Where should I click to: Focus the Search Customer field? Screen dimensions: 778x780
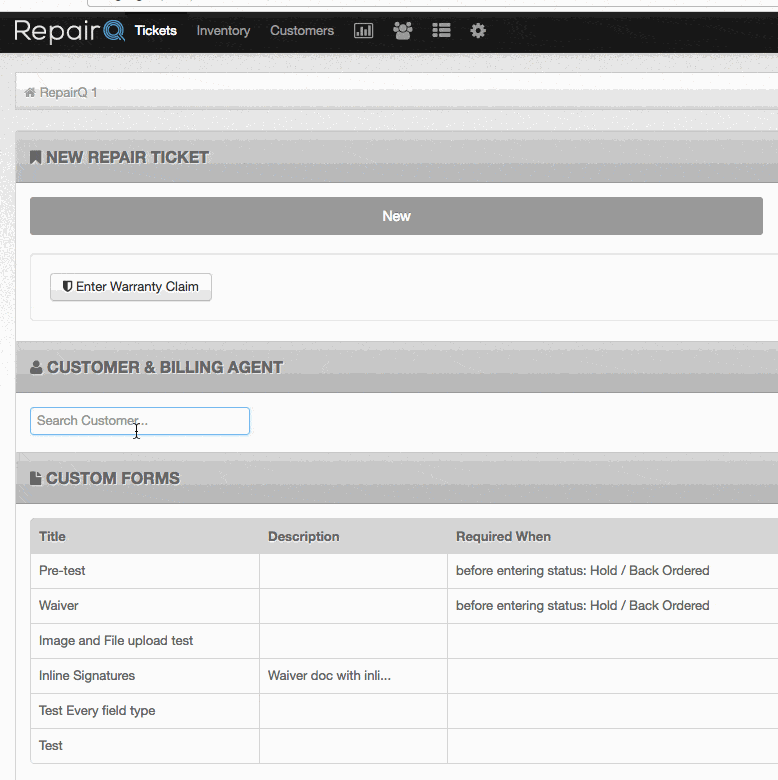140,421
